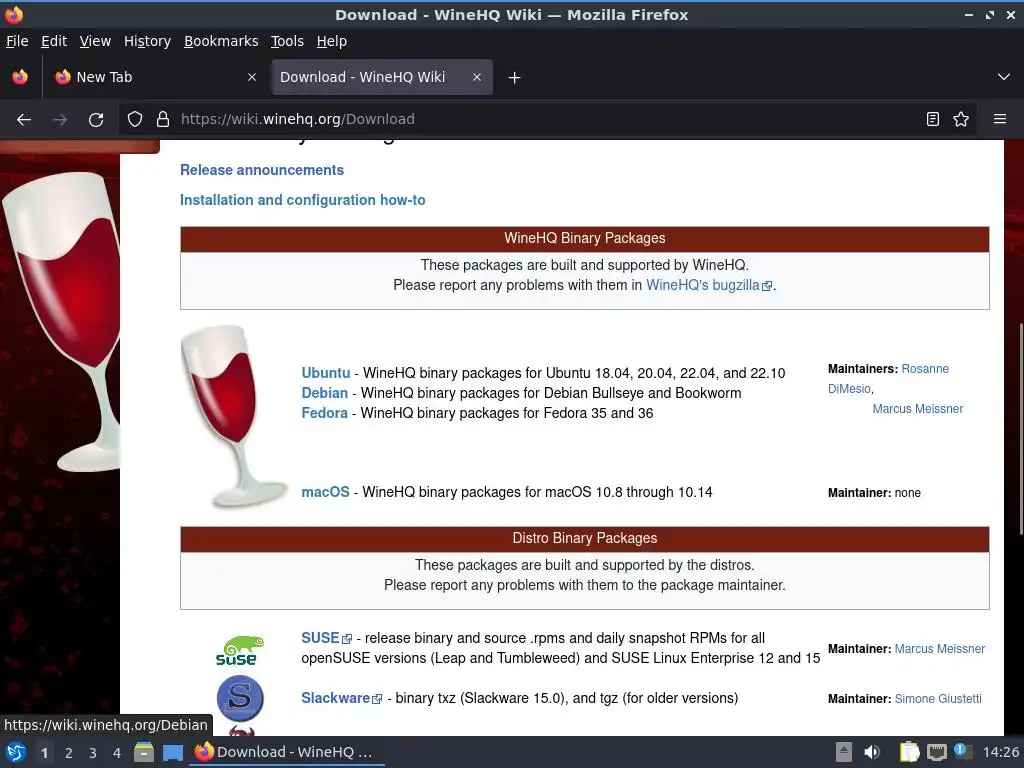This screenshot has height=768, width=1024.
Task: Open Marcus Meissner link in SUSE row
Action: [x=940, y=649]
